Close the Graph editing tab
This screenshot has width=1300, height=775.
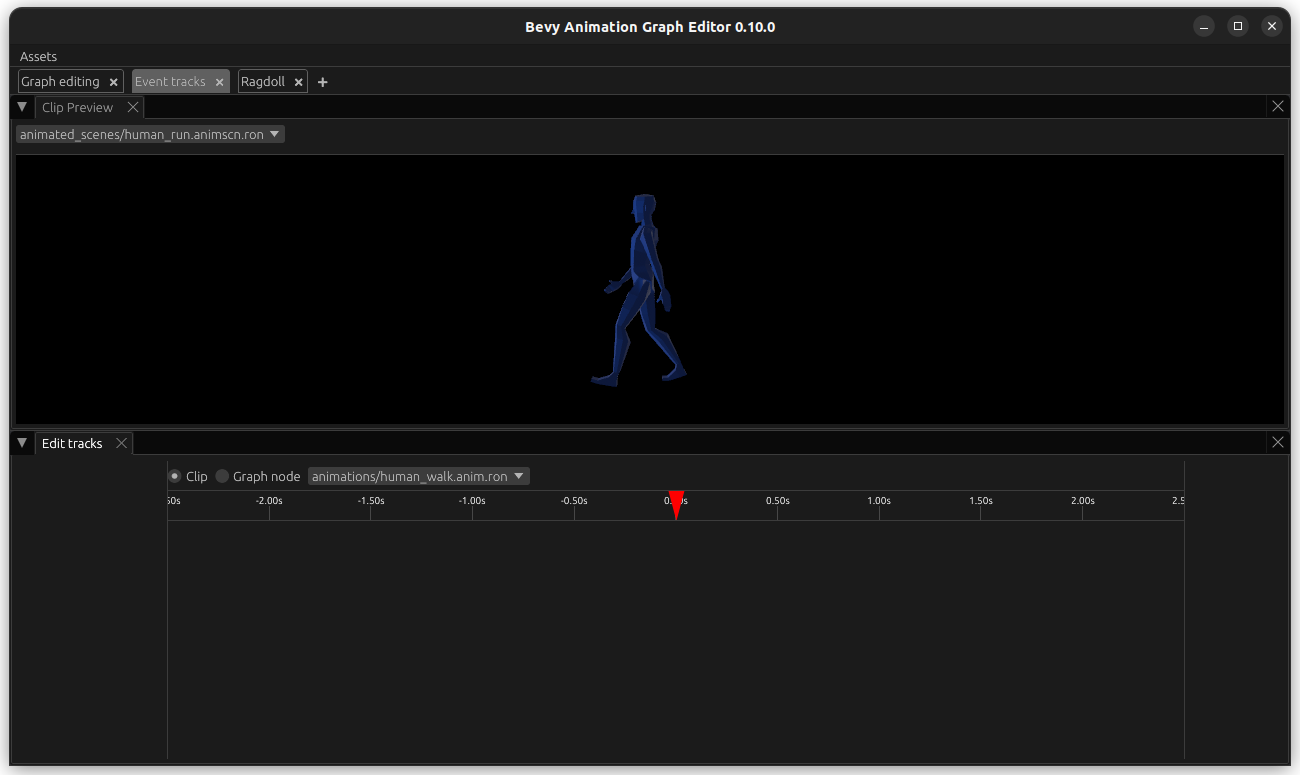coord(113,82)
